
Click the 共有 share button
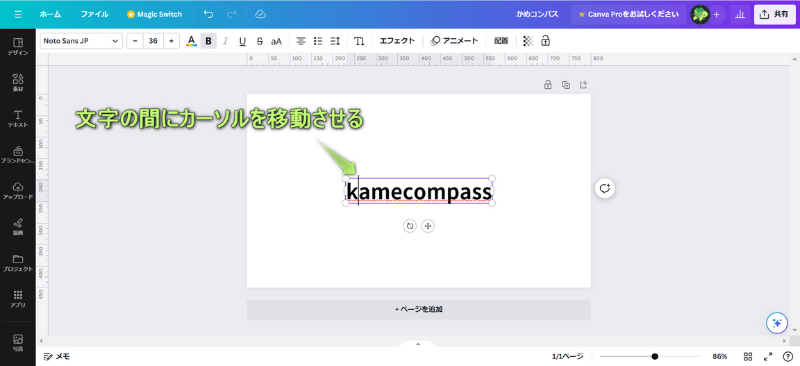click(x=774, y=14)
